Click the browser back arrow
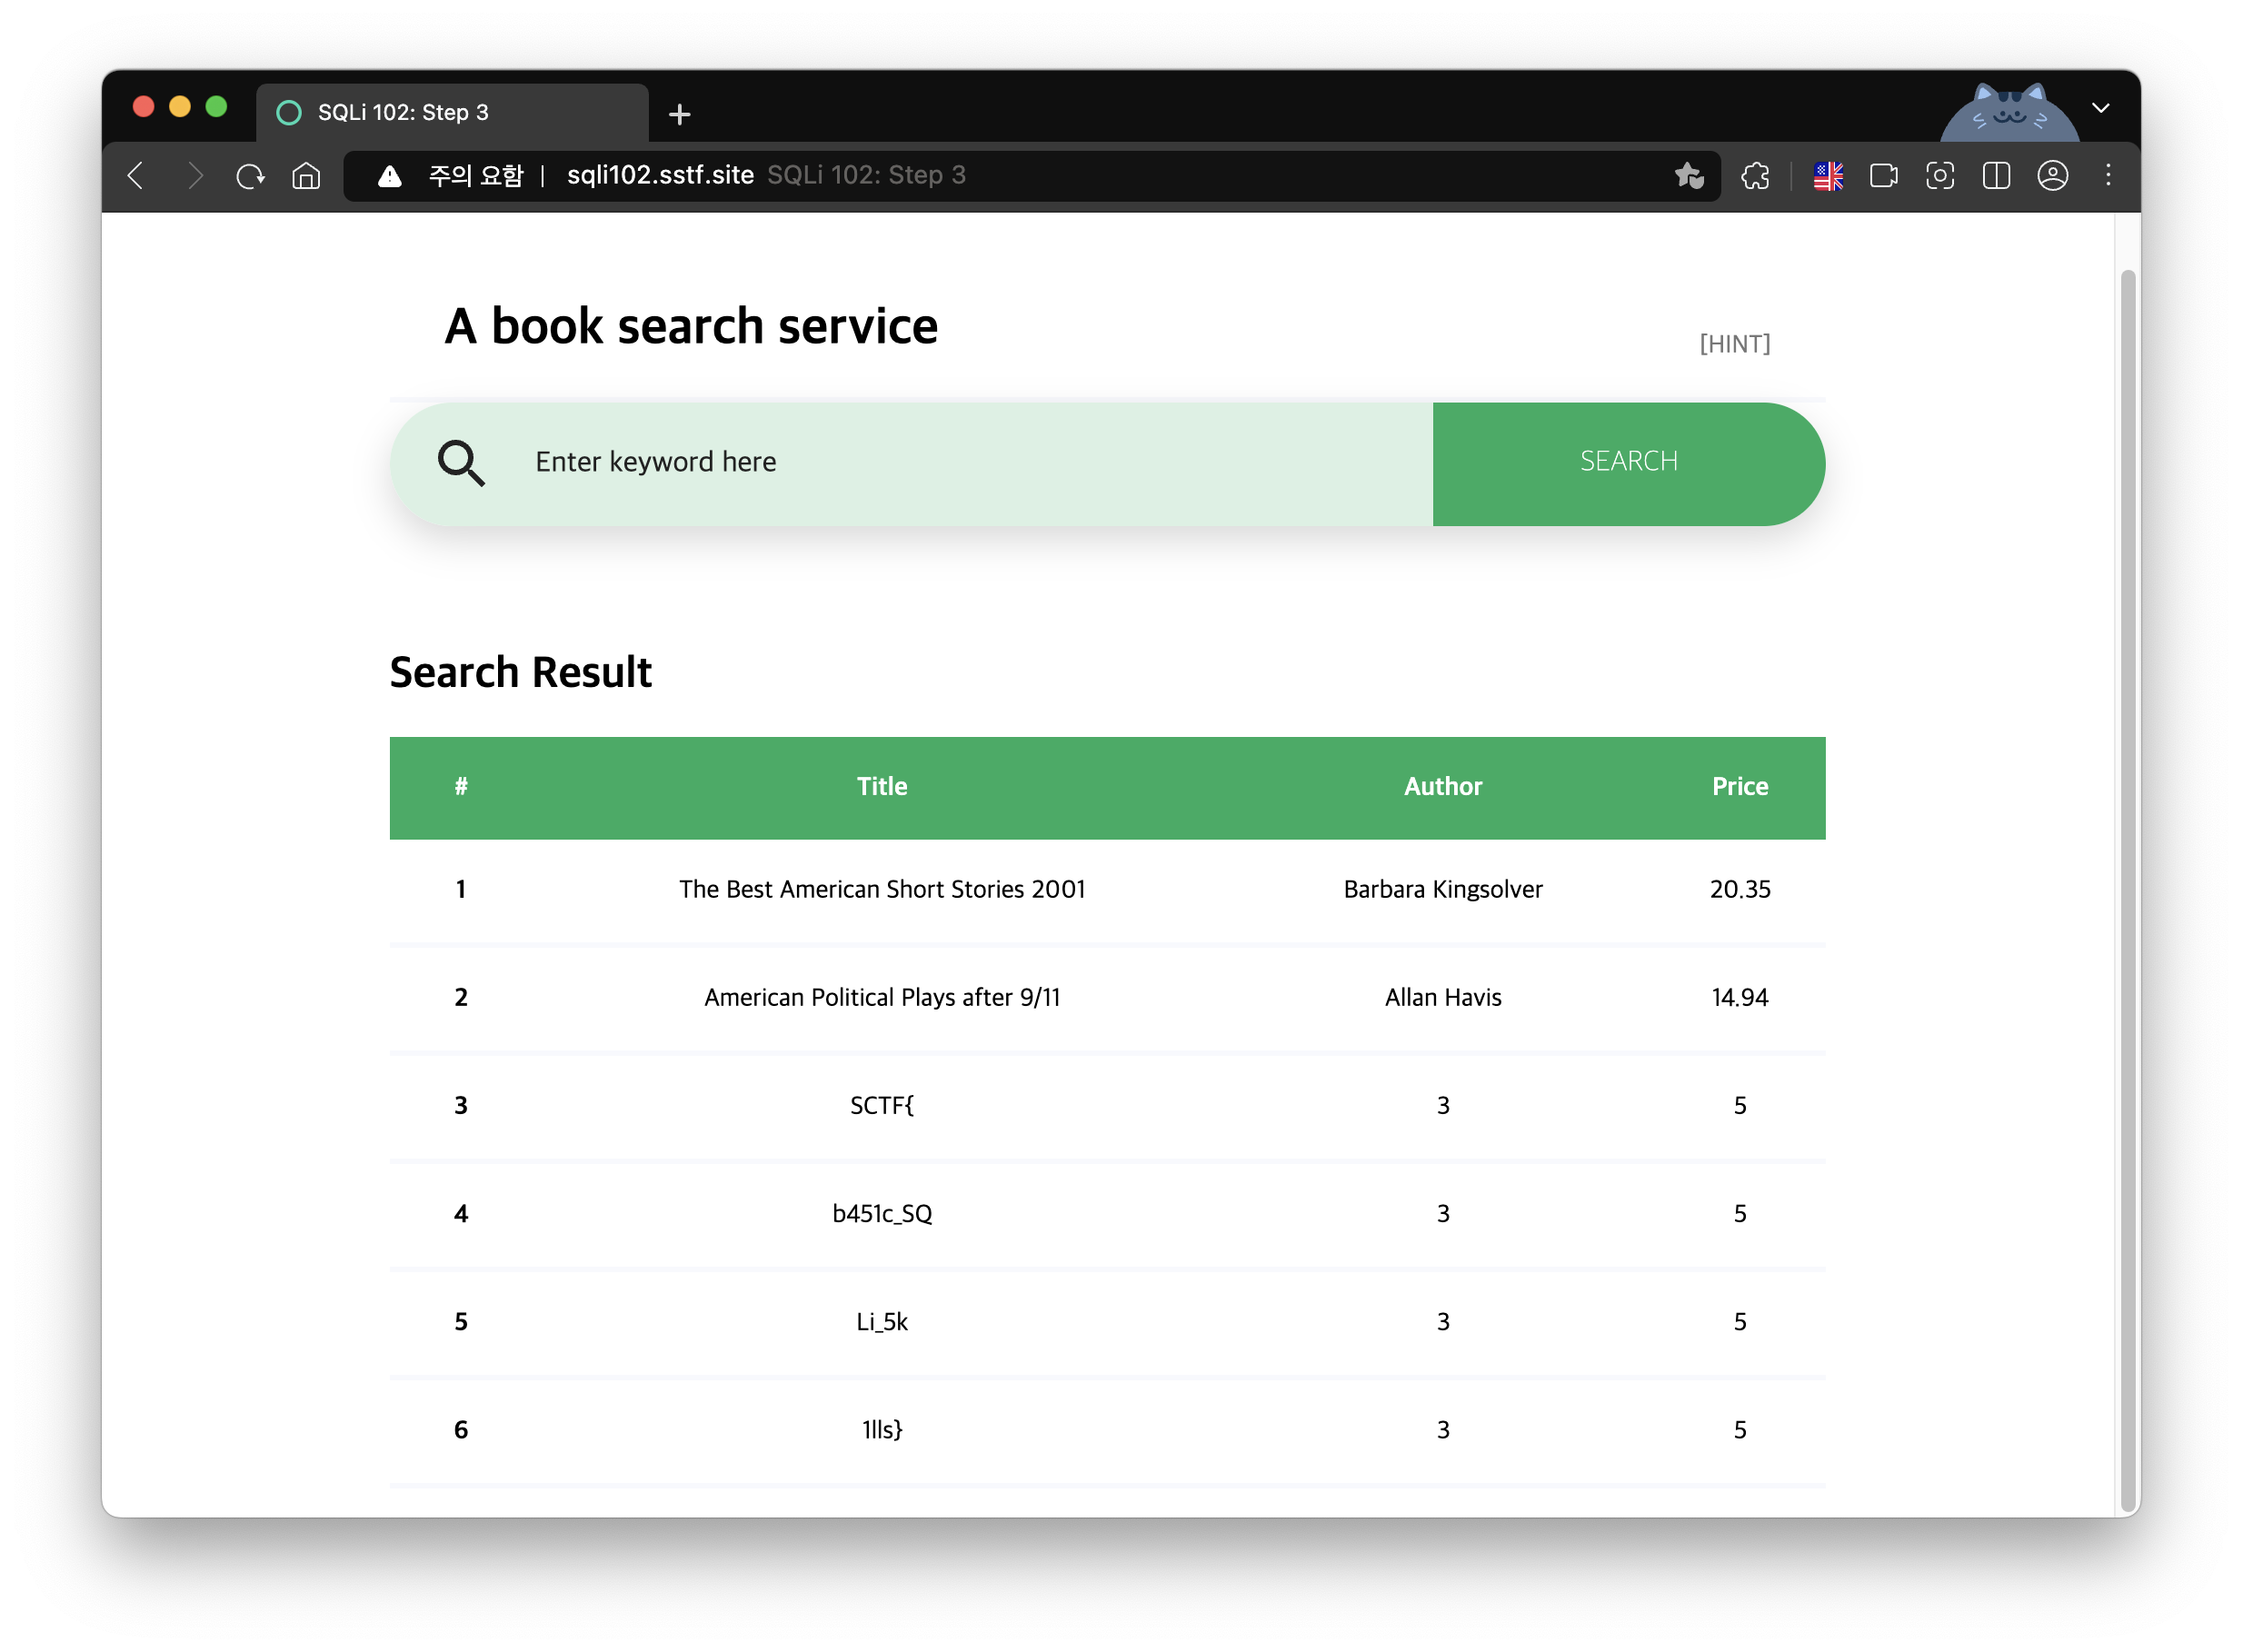Image resolution: width=2243 pixels, height=1652 pixels. [x=137, y=176]
